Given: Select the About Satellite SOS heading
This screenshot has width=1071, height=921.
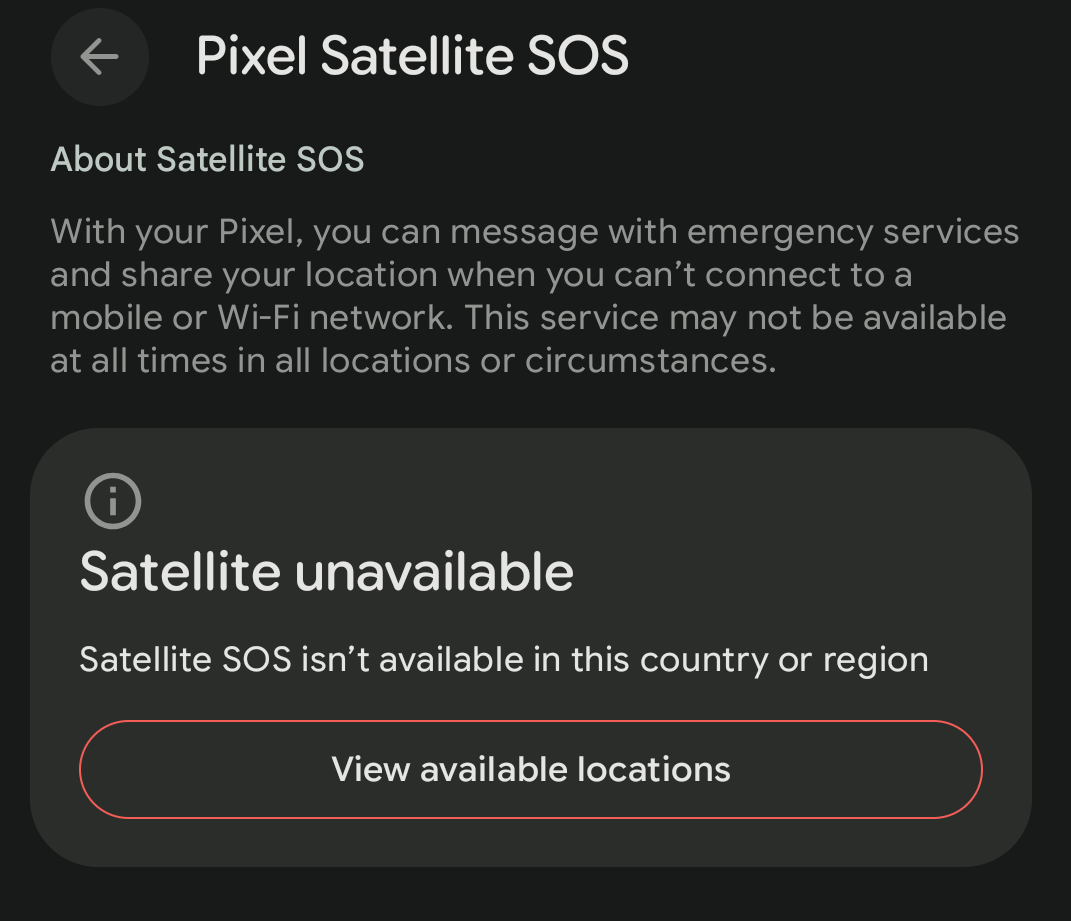Looking at the screenshot, I should point(207,159).
